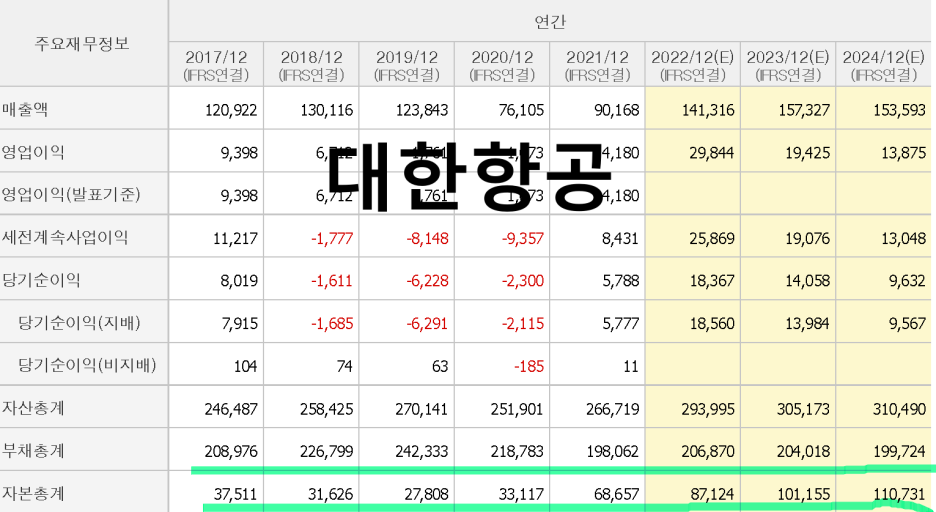This screenshot has height=512, width=936.
Task: Click the 자본총계 row label
Action: (33, 494)
